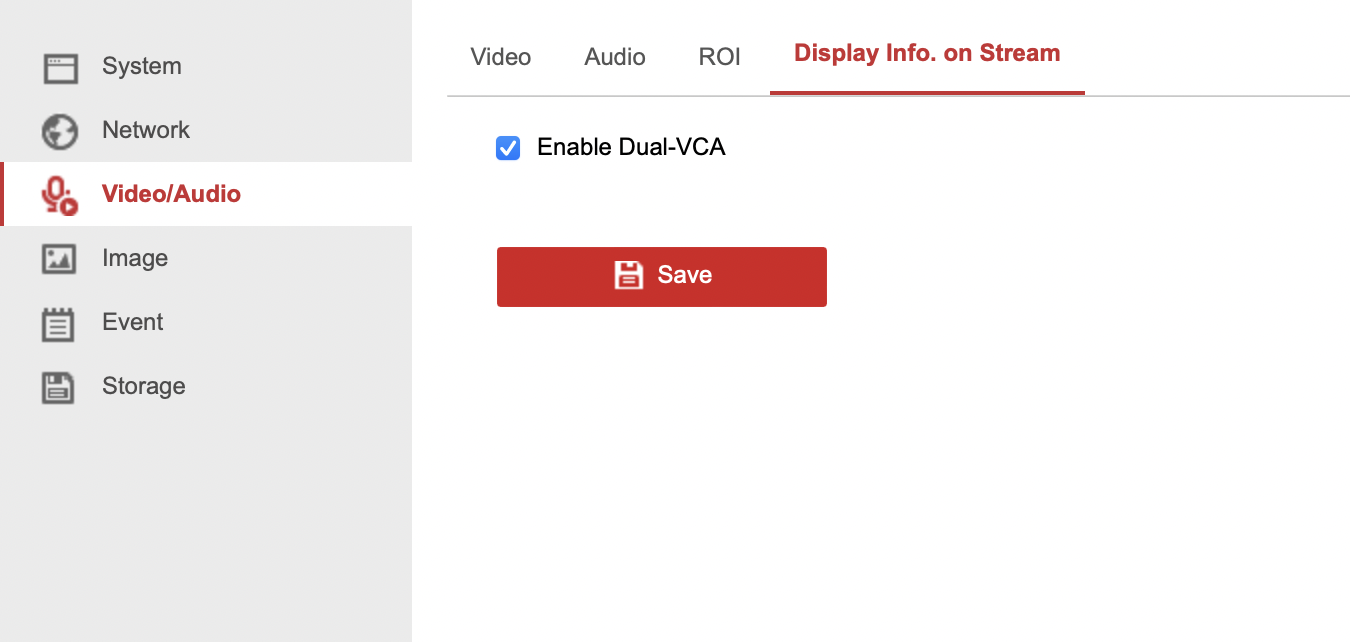
Task: Click the floppy disk icon inside Save button
Action: coord(628,276)
